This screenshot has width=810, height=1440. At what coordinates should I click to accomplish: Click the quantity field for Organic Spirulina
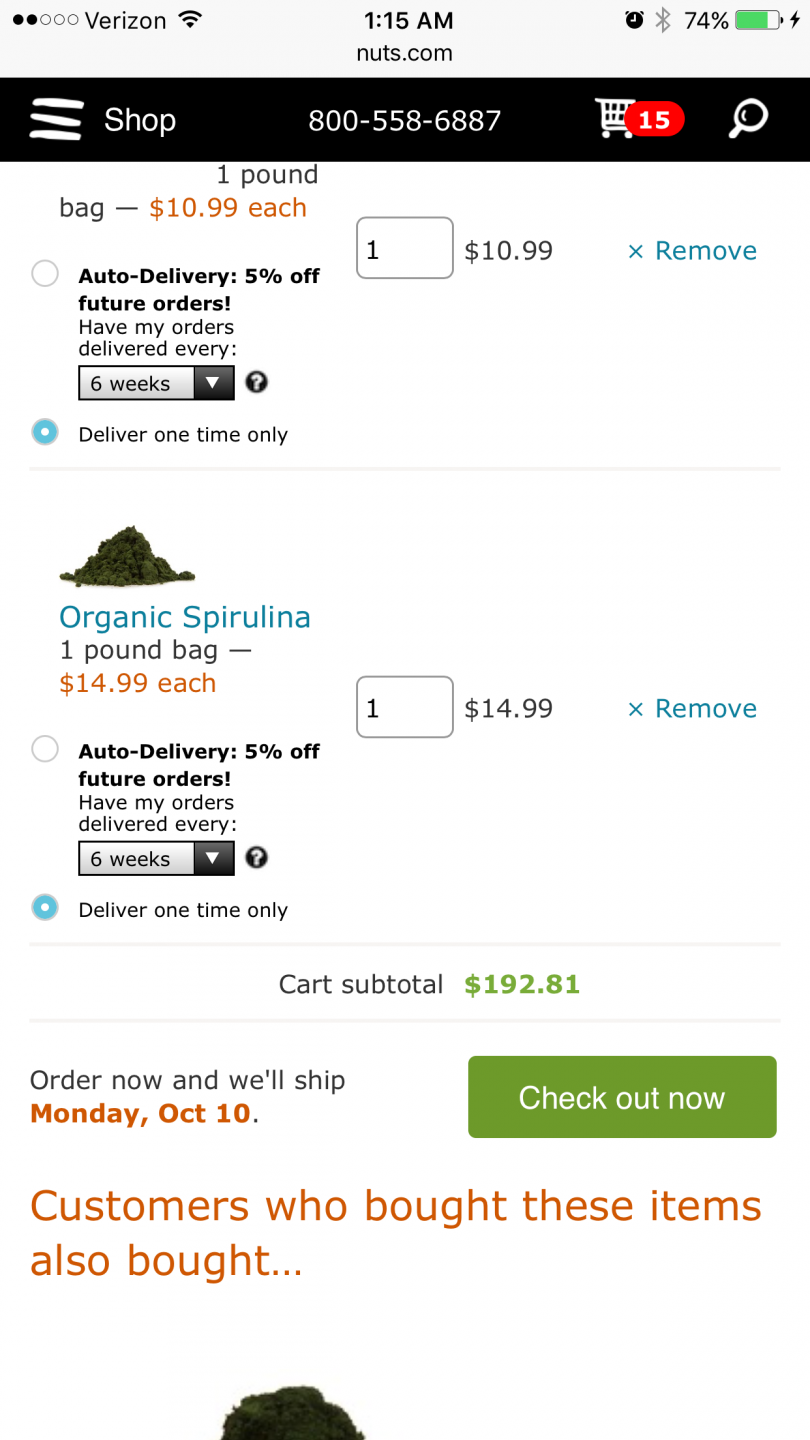tap(405, 707)
